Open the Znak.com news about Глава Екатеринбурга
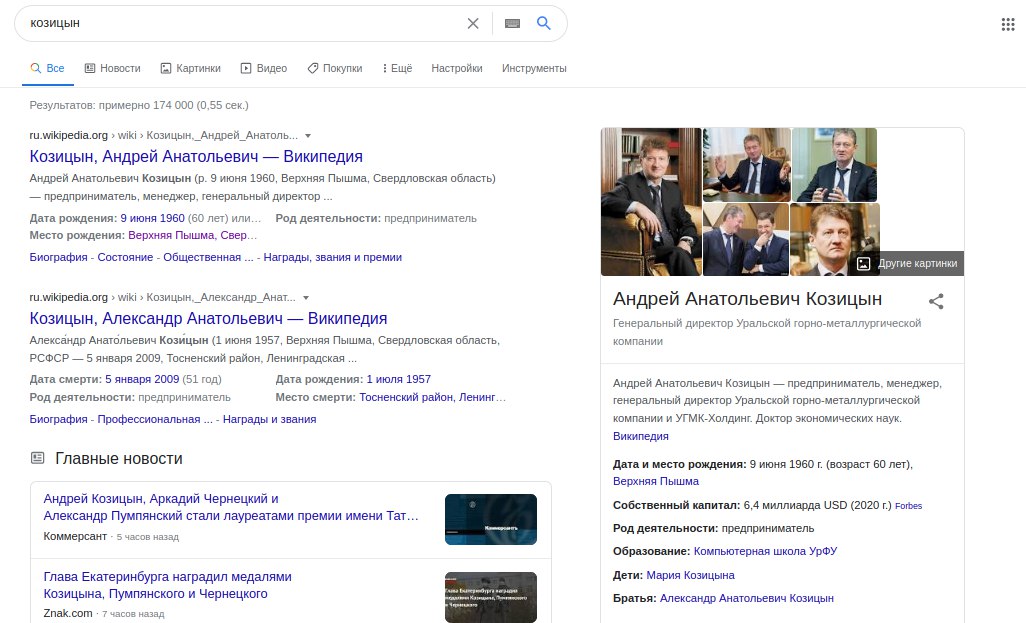This screenshot has width=1026, height=623. click(168, 585)
